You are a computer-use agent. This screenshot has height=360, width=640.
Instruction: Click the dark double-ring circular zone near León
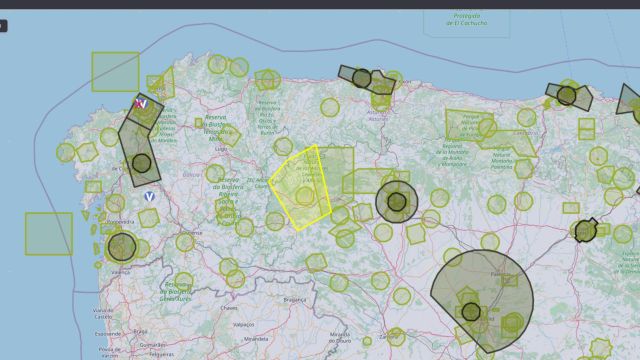click(x=397, y=202)
